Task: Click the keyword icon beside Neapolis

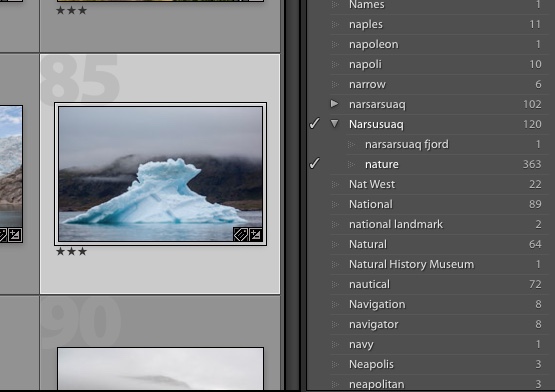Action: tap(335, 364)
